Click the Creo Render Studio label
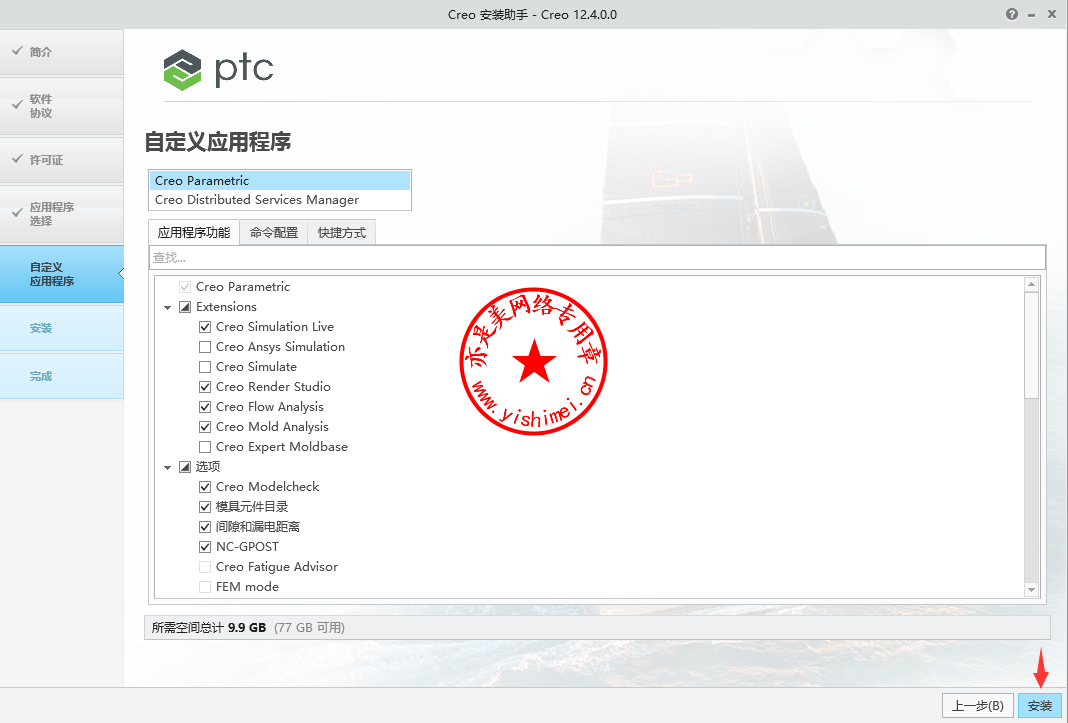This screenshot has width=1068, height=723. [x=273, y=387]
